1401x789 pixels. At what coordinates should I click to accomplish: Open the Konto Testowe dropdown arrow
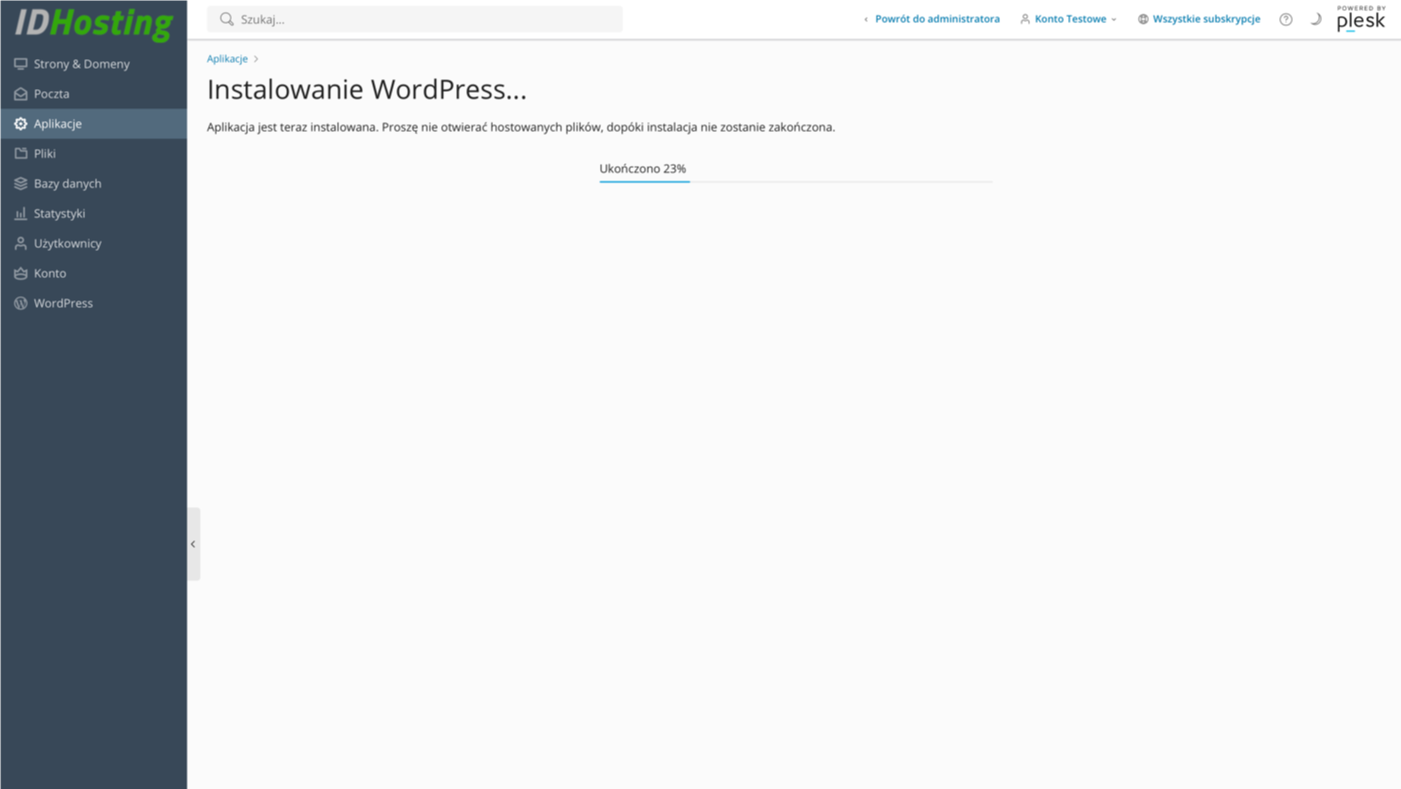1114,19
